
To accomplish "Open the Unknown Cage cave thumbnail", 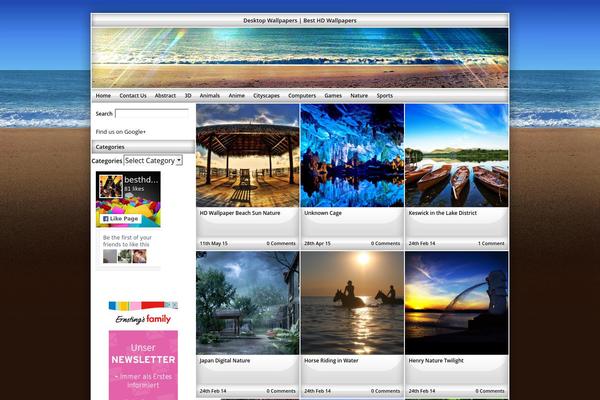I will coord(352,155).
